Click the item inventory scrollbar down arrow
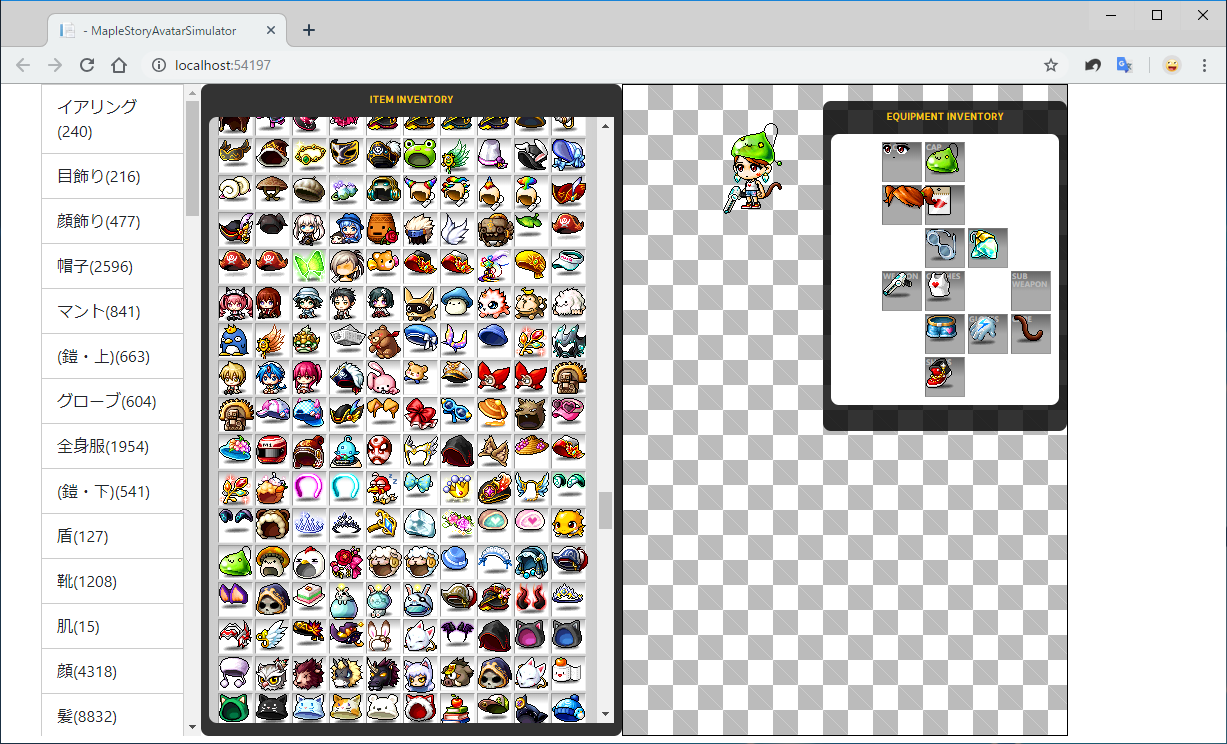The width and height of the screenshot is (1227, 744). tap(605, 715)
